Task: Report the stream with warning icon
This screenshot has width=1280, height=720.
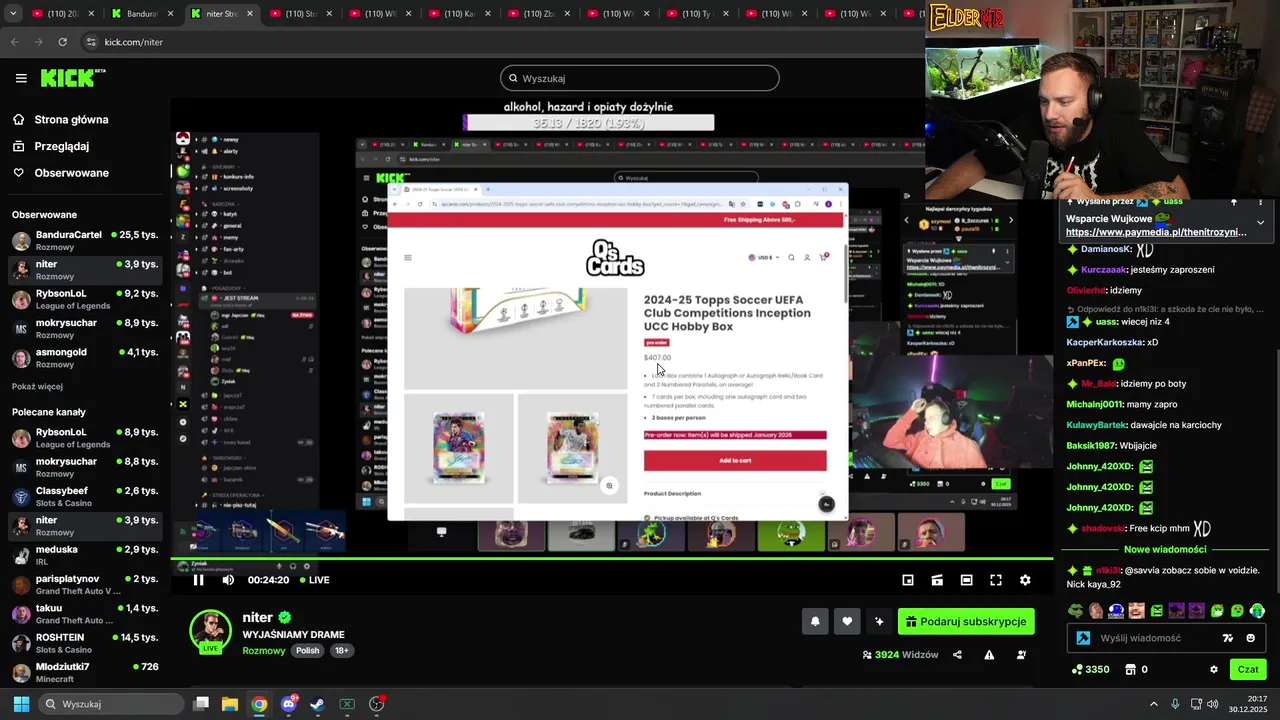Action: [x=989, y=655]
